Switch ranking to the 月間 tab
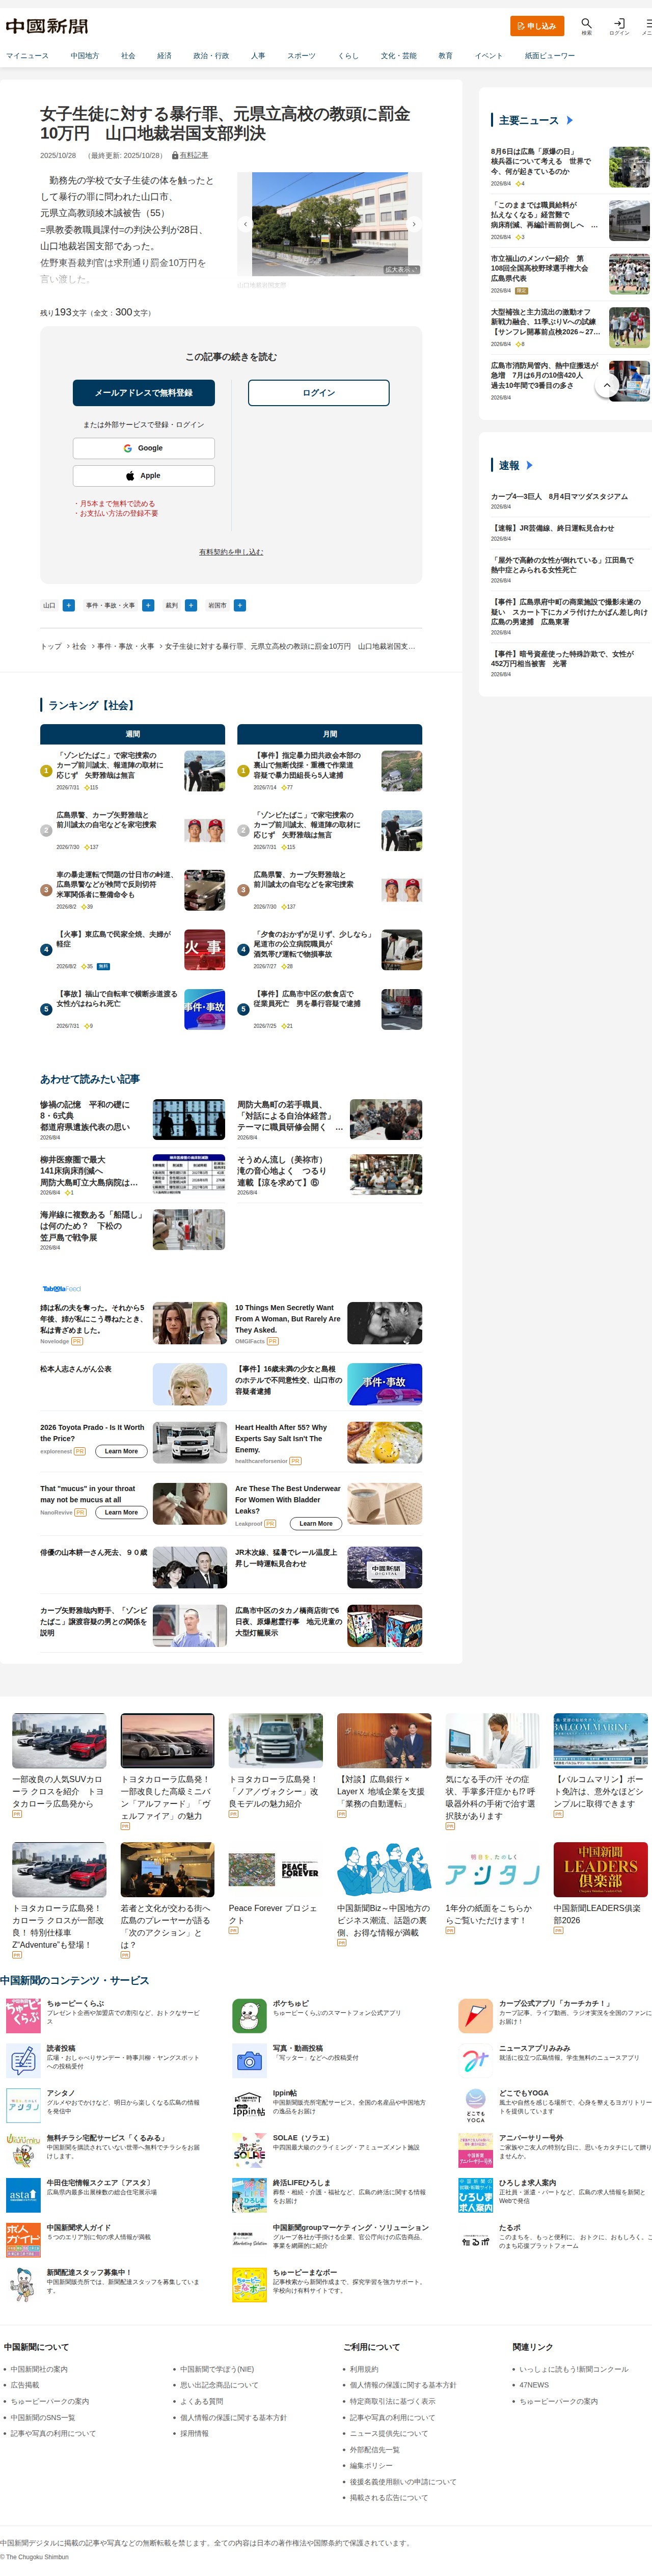This screenshot has height=2576, width=652. 330,735
